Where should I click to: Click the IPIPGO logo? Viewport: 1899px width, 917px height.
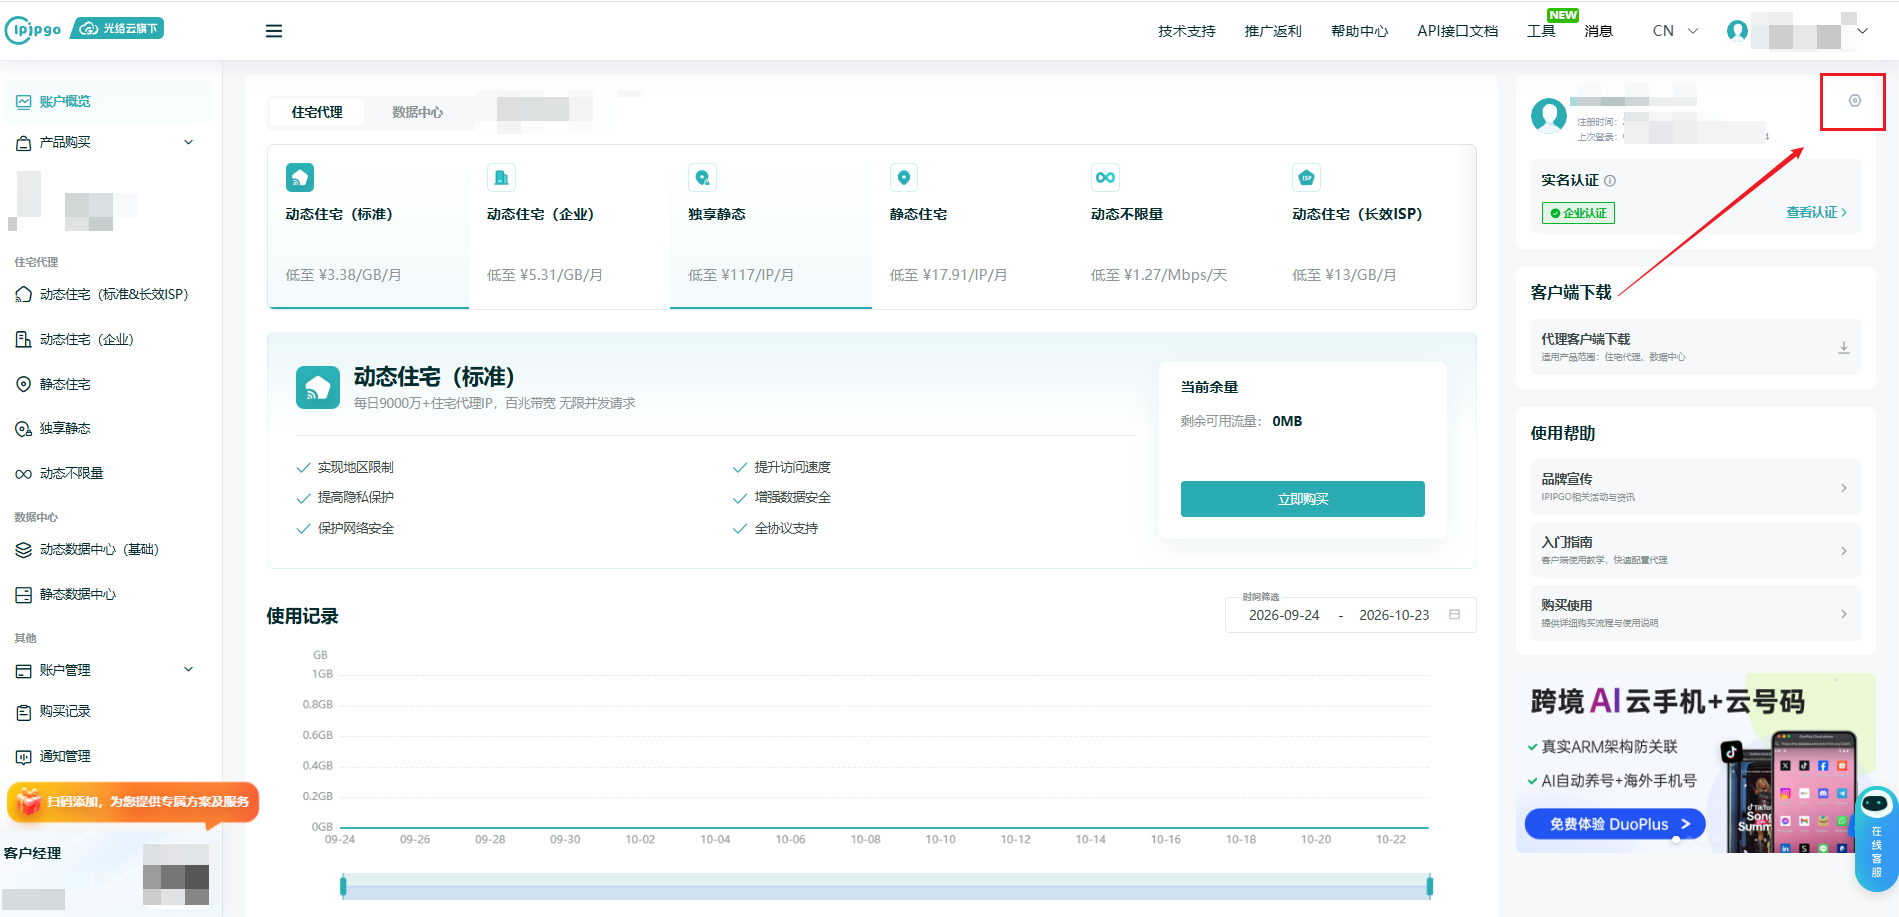click(x=34, y=30)
